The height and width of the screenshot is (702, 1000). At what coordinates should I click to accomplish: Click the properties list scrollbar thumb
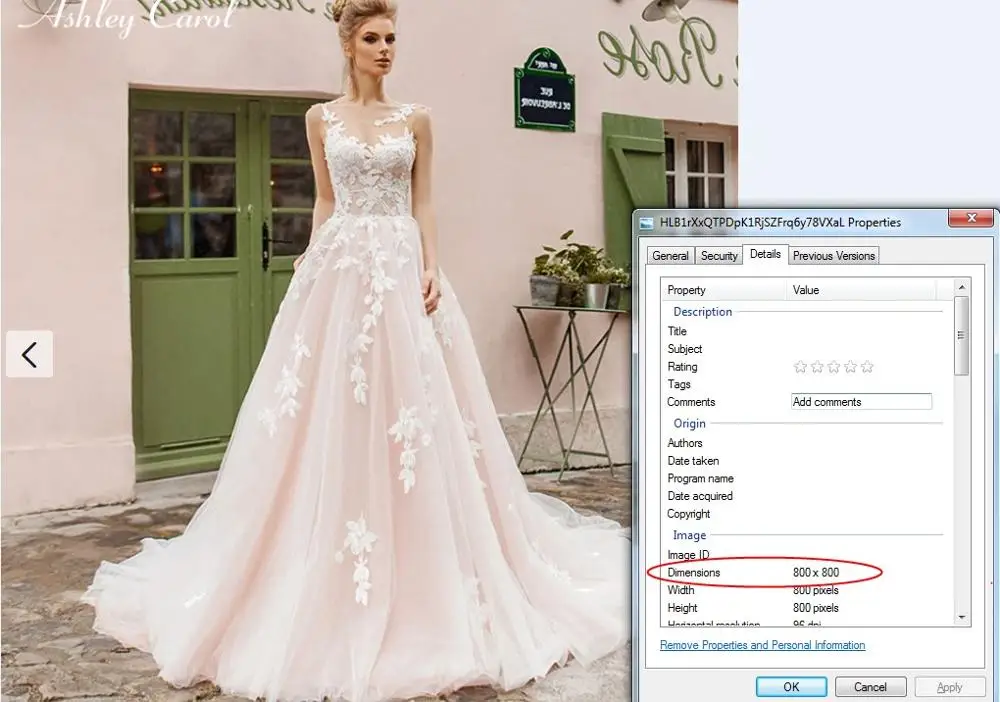click(x=961, y=335)
